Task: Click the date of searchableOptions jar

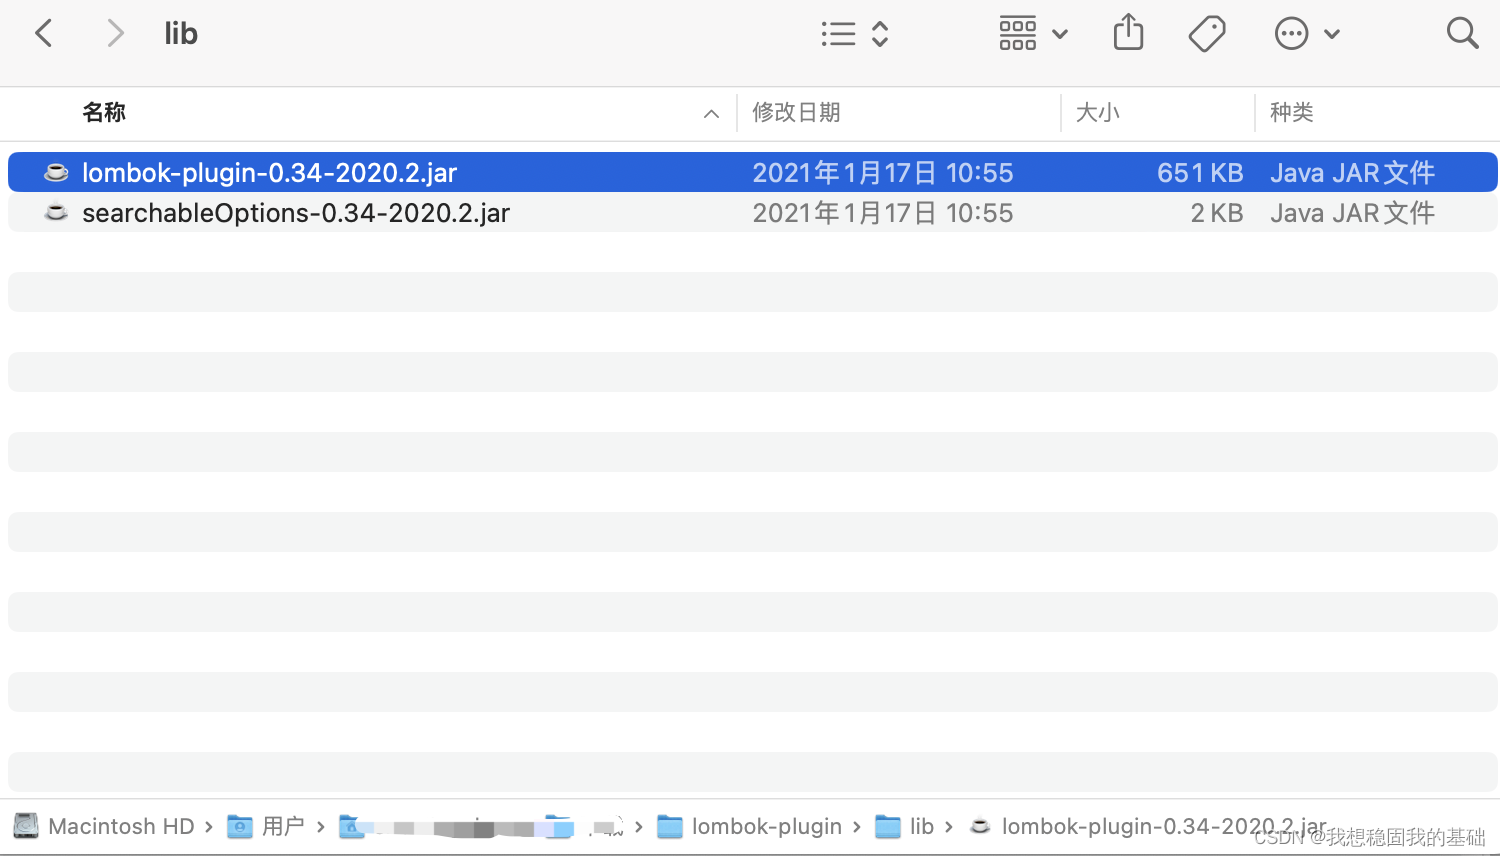Action: click(883, 213)
